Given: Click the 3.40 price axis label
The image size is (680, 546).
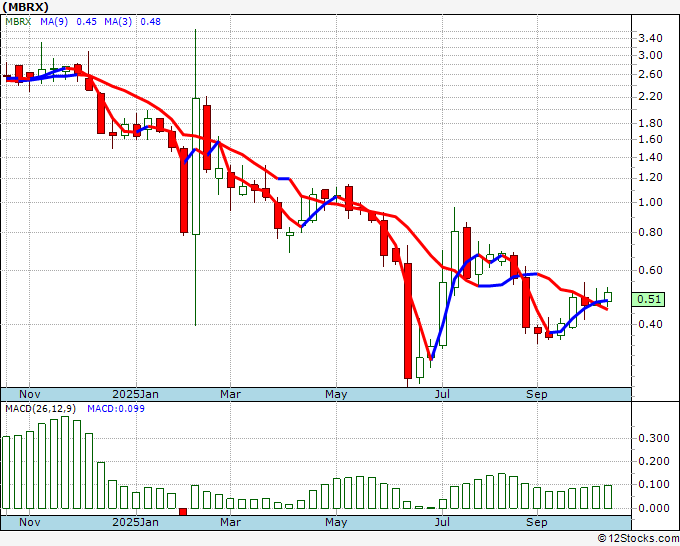Looking at the screenshot, I should (x=648, y=38).
